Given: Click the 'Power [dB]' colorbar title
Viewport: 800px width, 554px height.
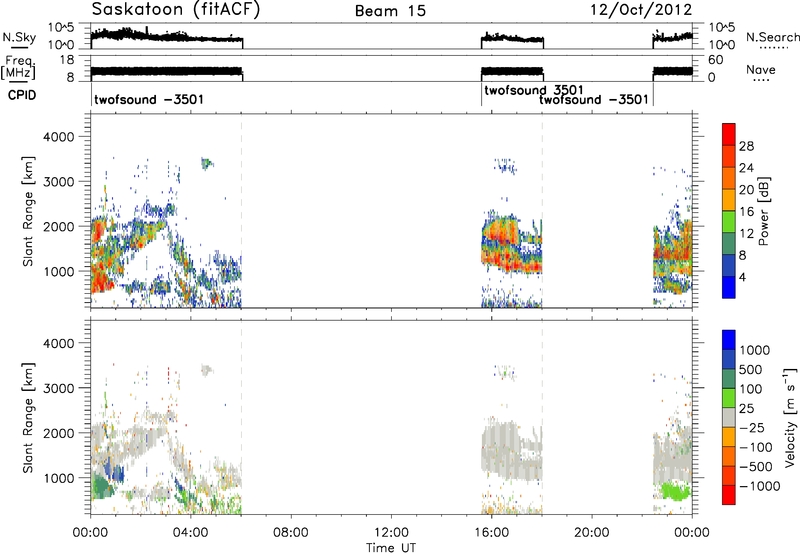Looking at the screenshot, I should pyautogui.click(x=764, y=211).
